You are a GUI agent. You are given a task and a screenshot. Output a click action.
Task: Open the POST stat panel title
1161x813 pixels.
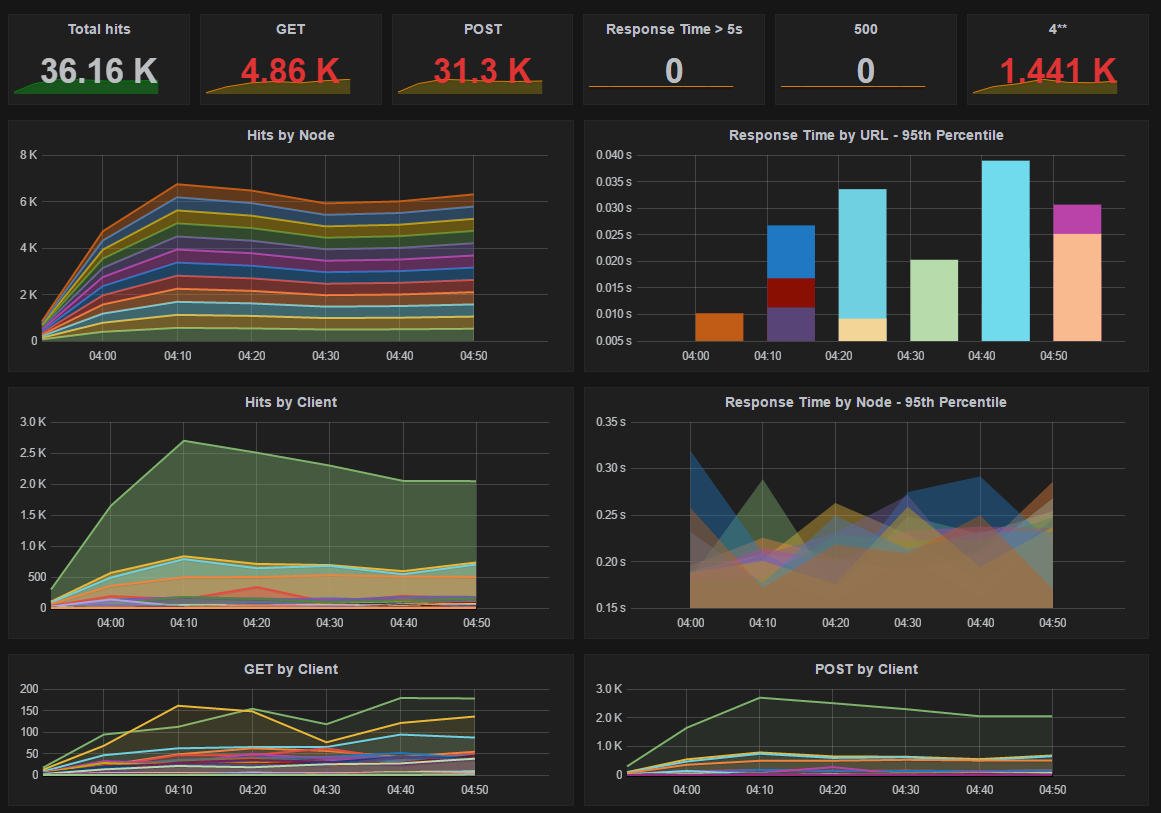click(x=482, y=30)
